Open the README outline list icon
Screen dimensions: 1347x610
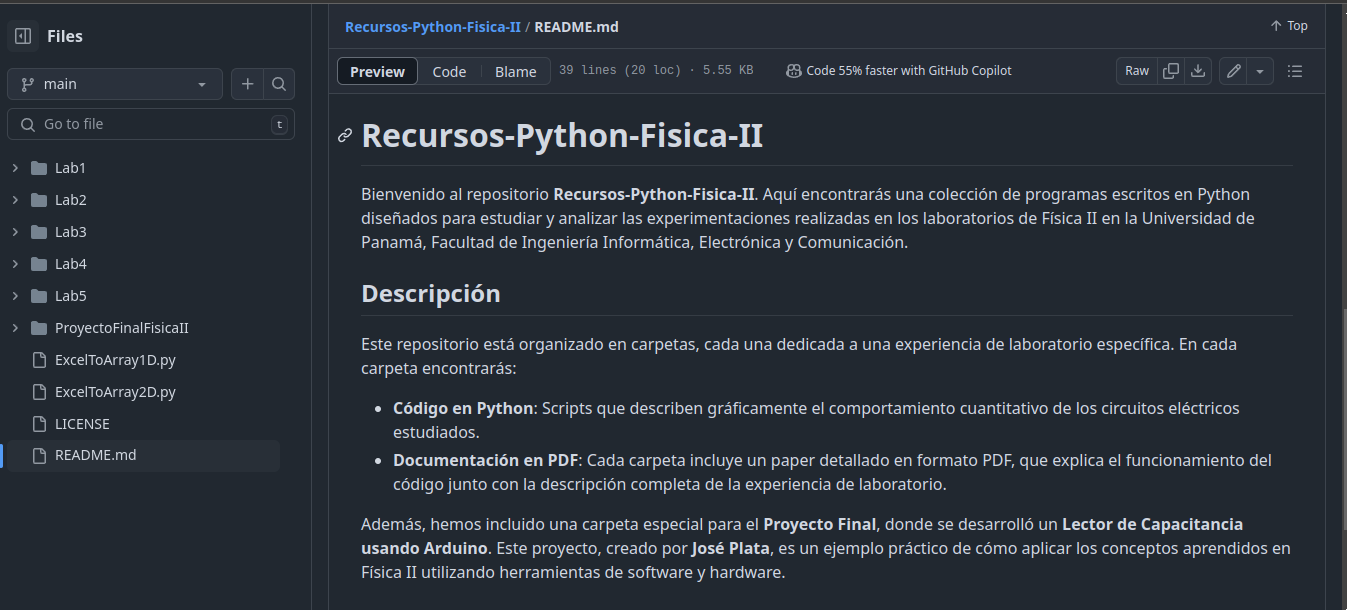pos(1295,71)
